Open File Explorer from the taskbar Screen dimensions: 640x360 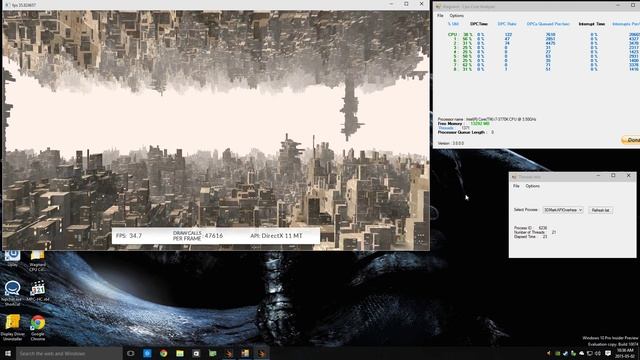pos(180,353)
